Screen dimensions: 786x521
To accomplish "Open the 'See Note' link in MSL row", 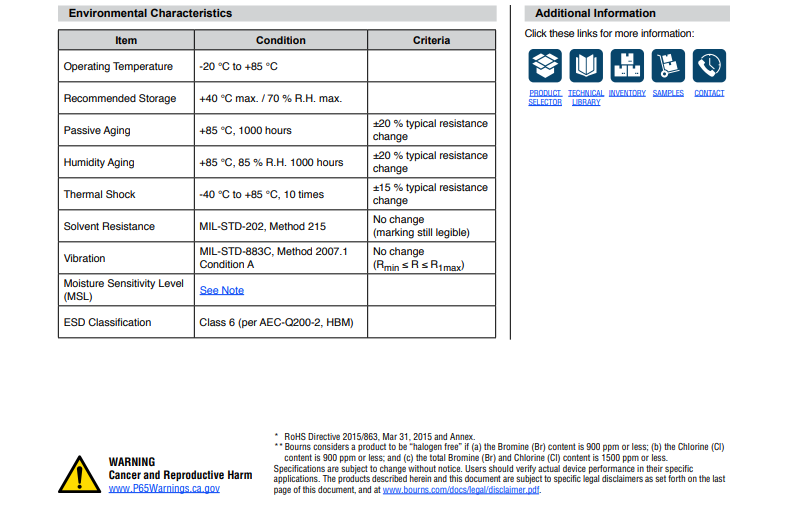I will click(221, 290).
